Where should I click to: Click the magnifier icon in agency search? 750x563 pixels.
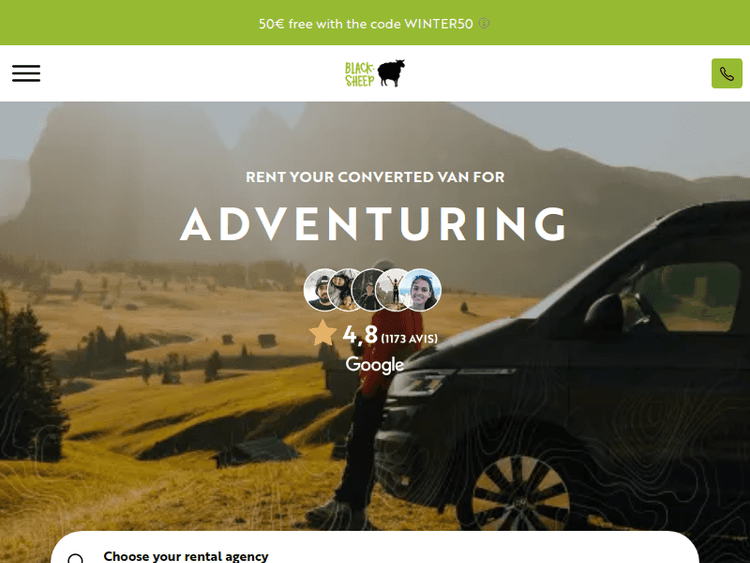point(76,558)
